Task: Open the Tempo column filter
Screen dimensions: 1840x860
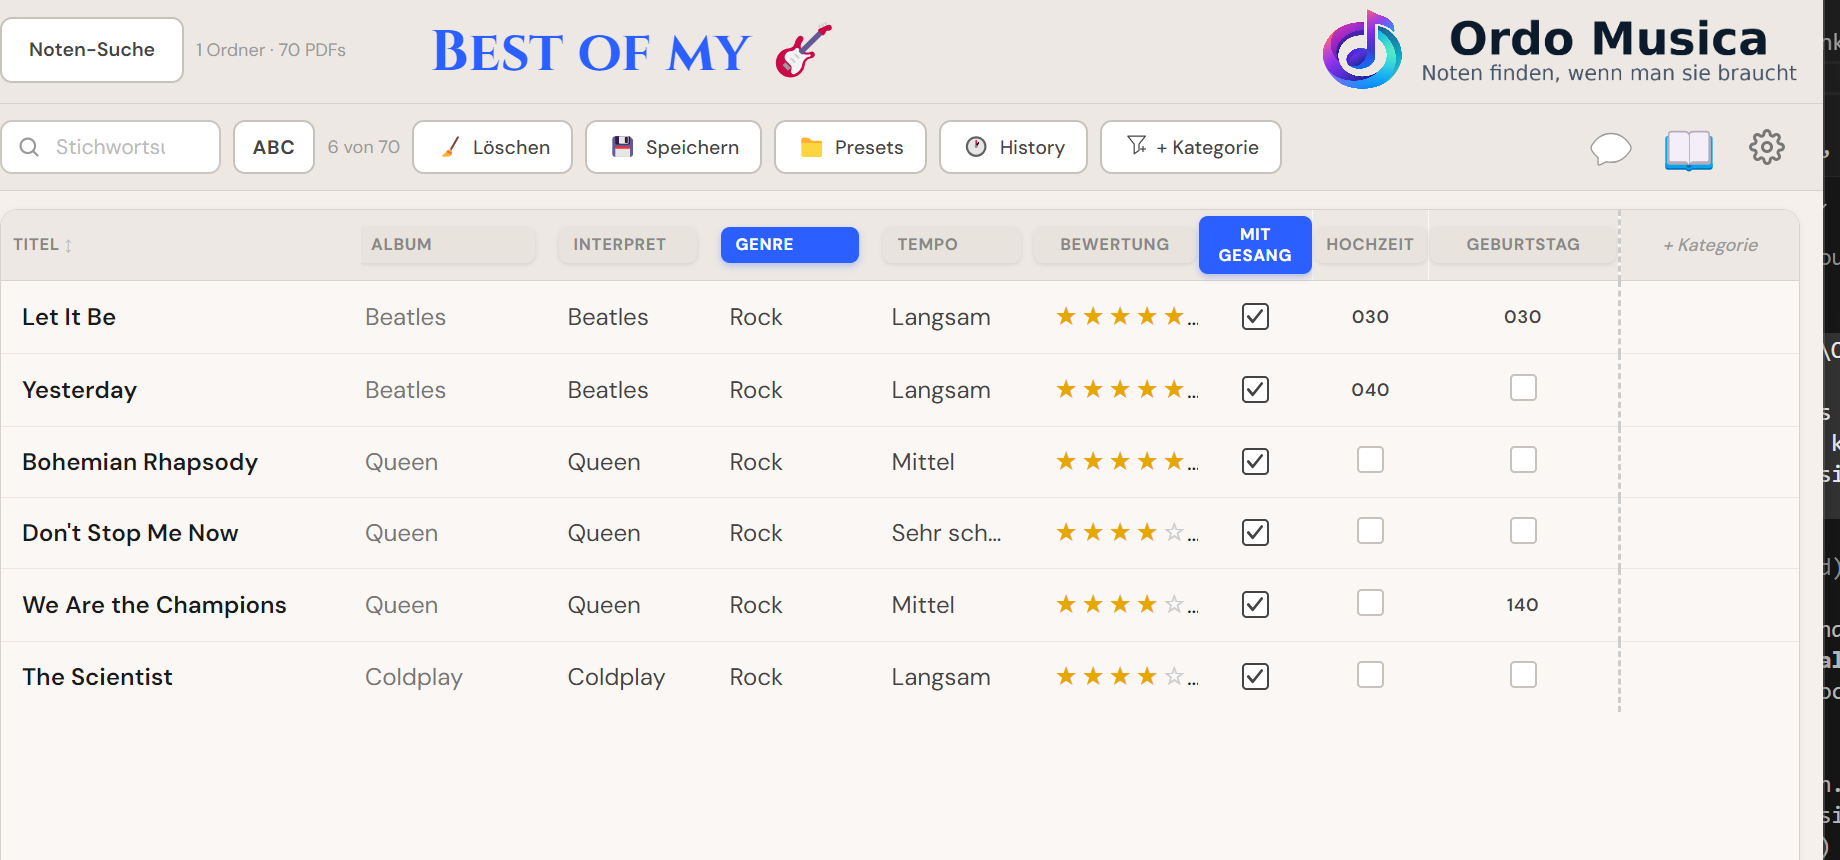Action: click(x=952, y=245)
